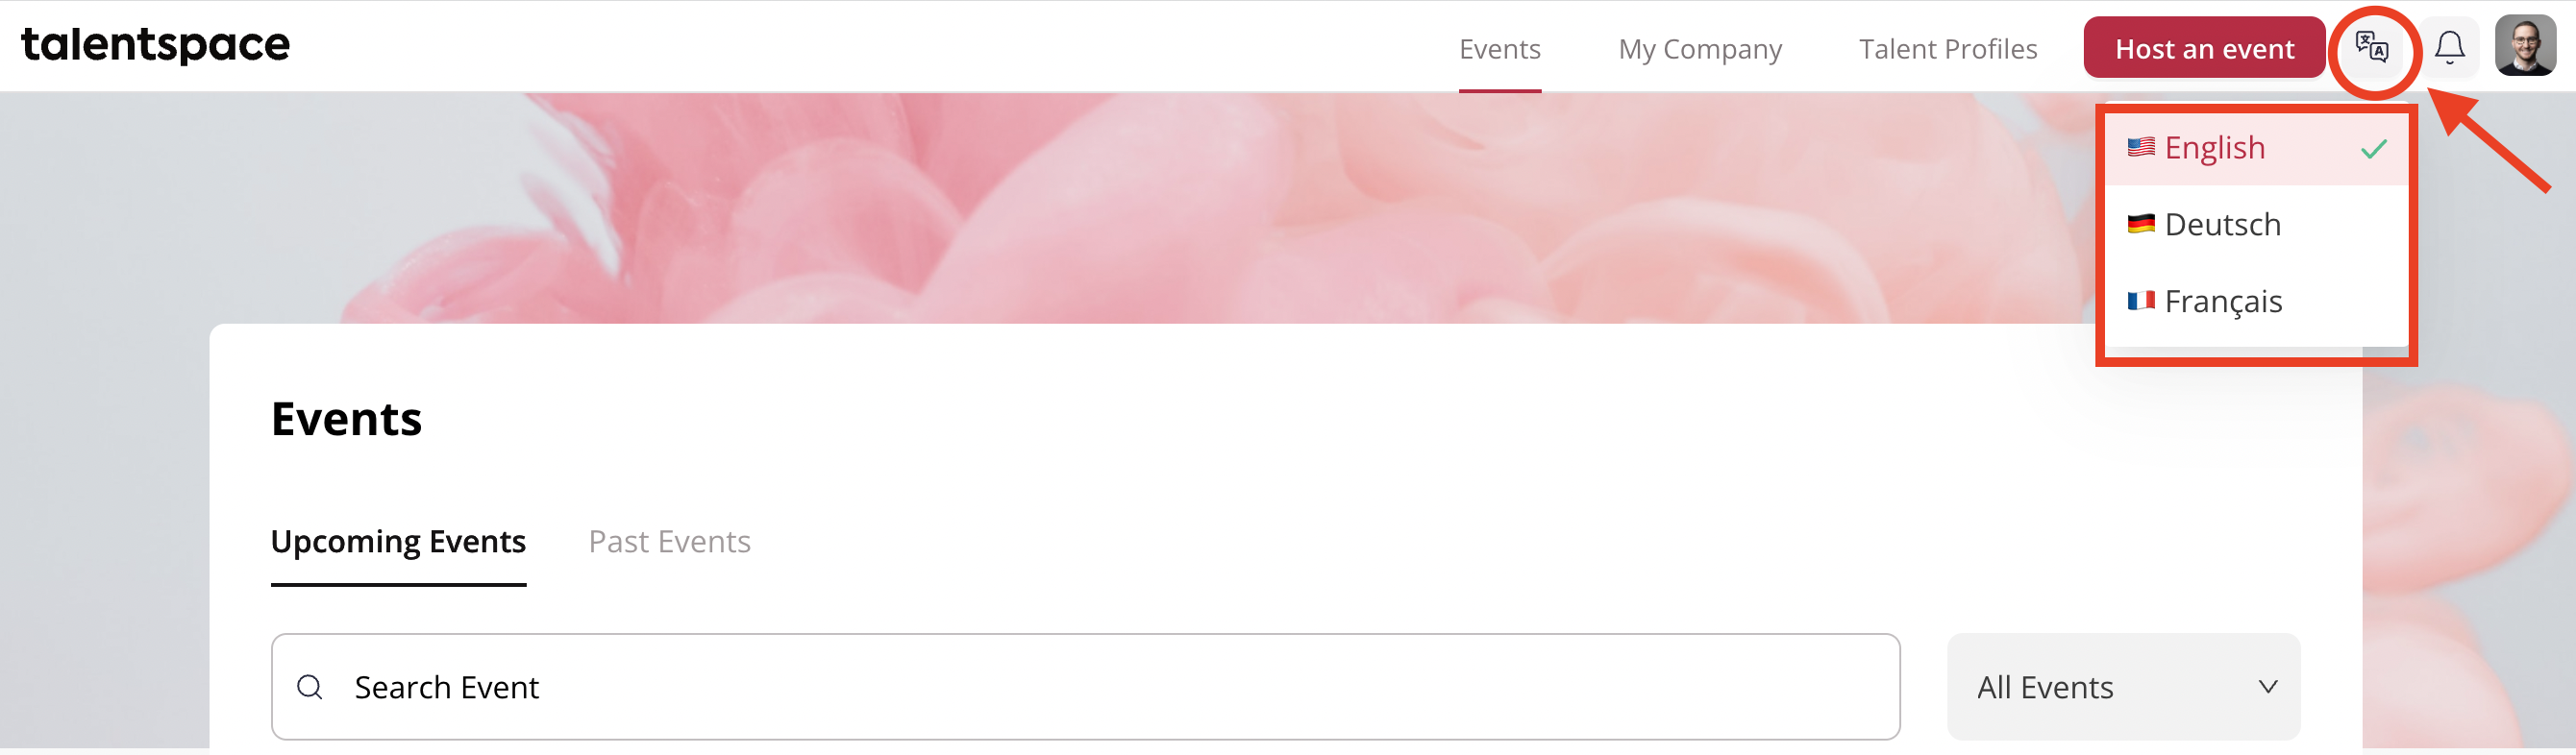Click the green checkmark next to English
Screen dimensions: 2576x755
(2374, 149)
